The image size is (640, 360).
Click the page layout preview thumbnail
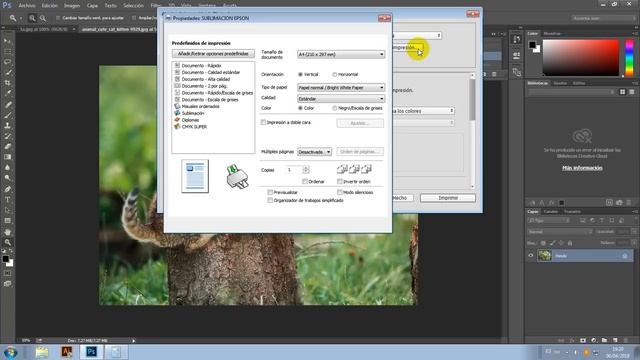[195, 176]
